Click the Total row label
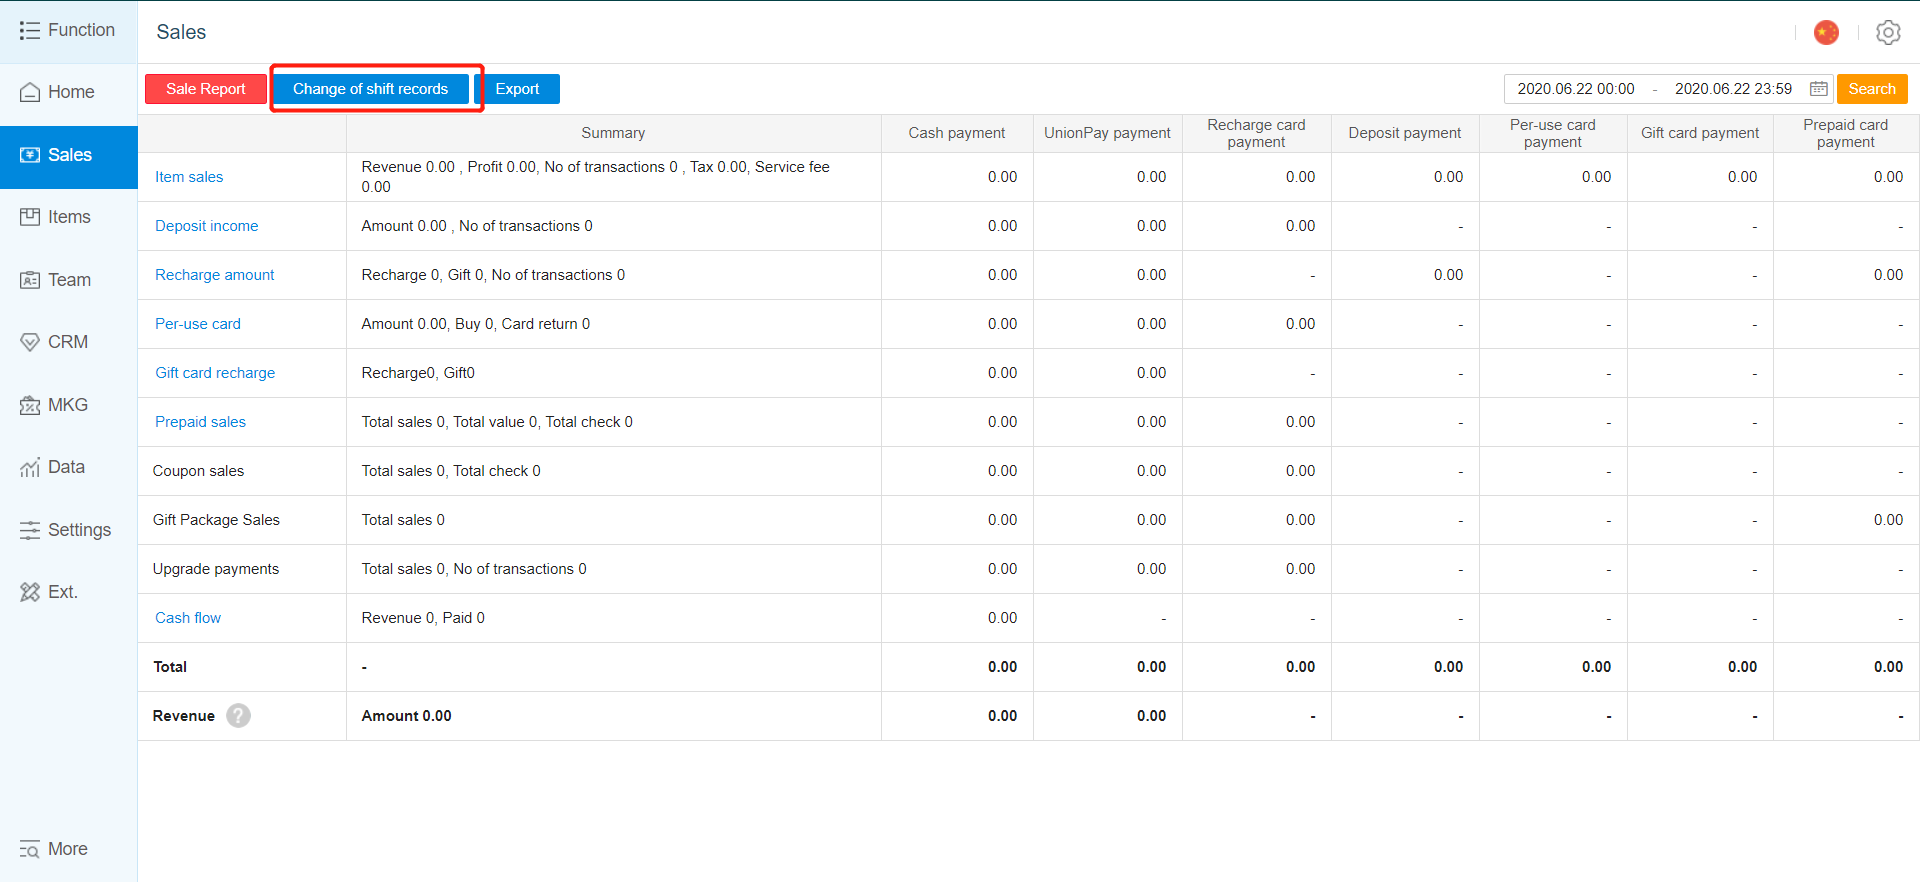 pos(170,667)
